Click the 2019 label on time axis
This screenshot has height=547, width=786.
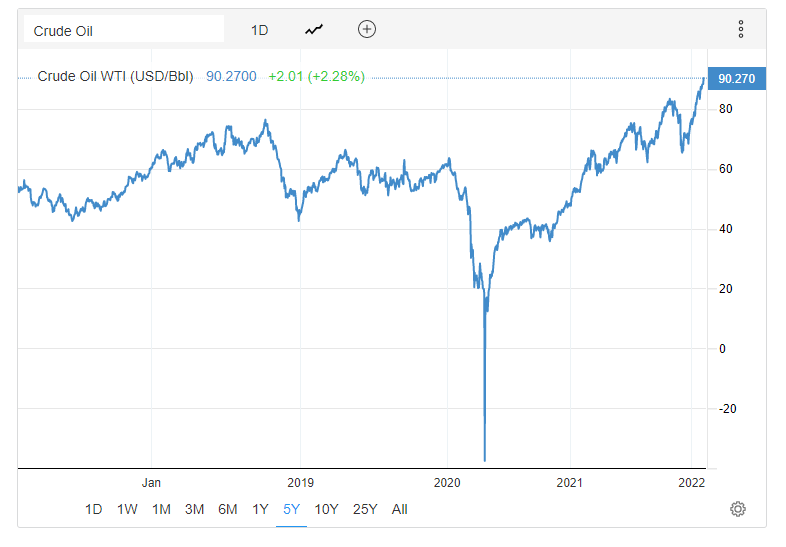tap(301, 482)
